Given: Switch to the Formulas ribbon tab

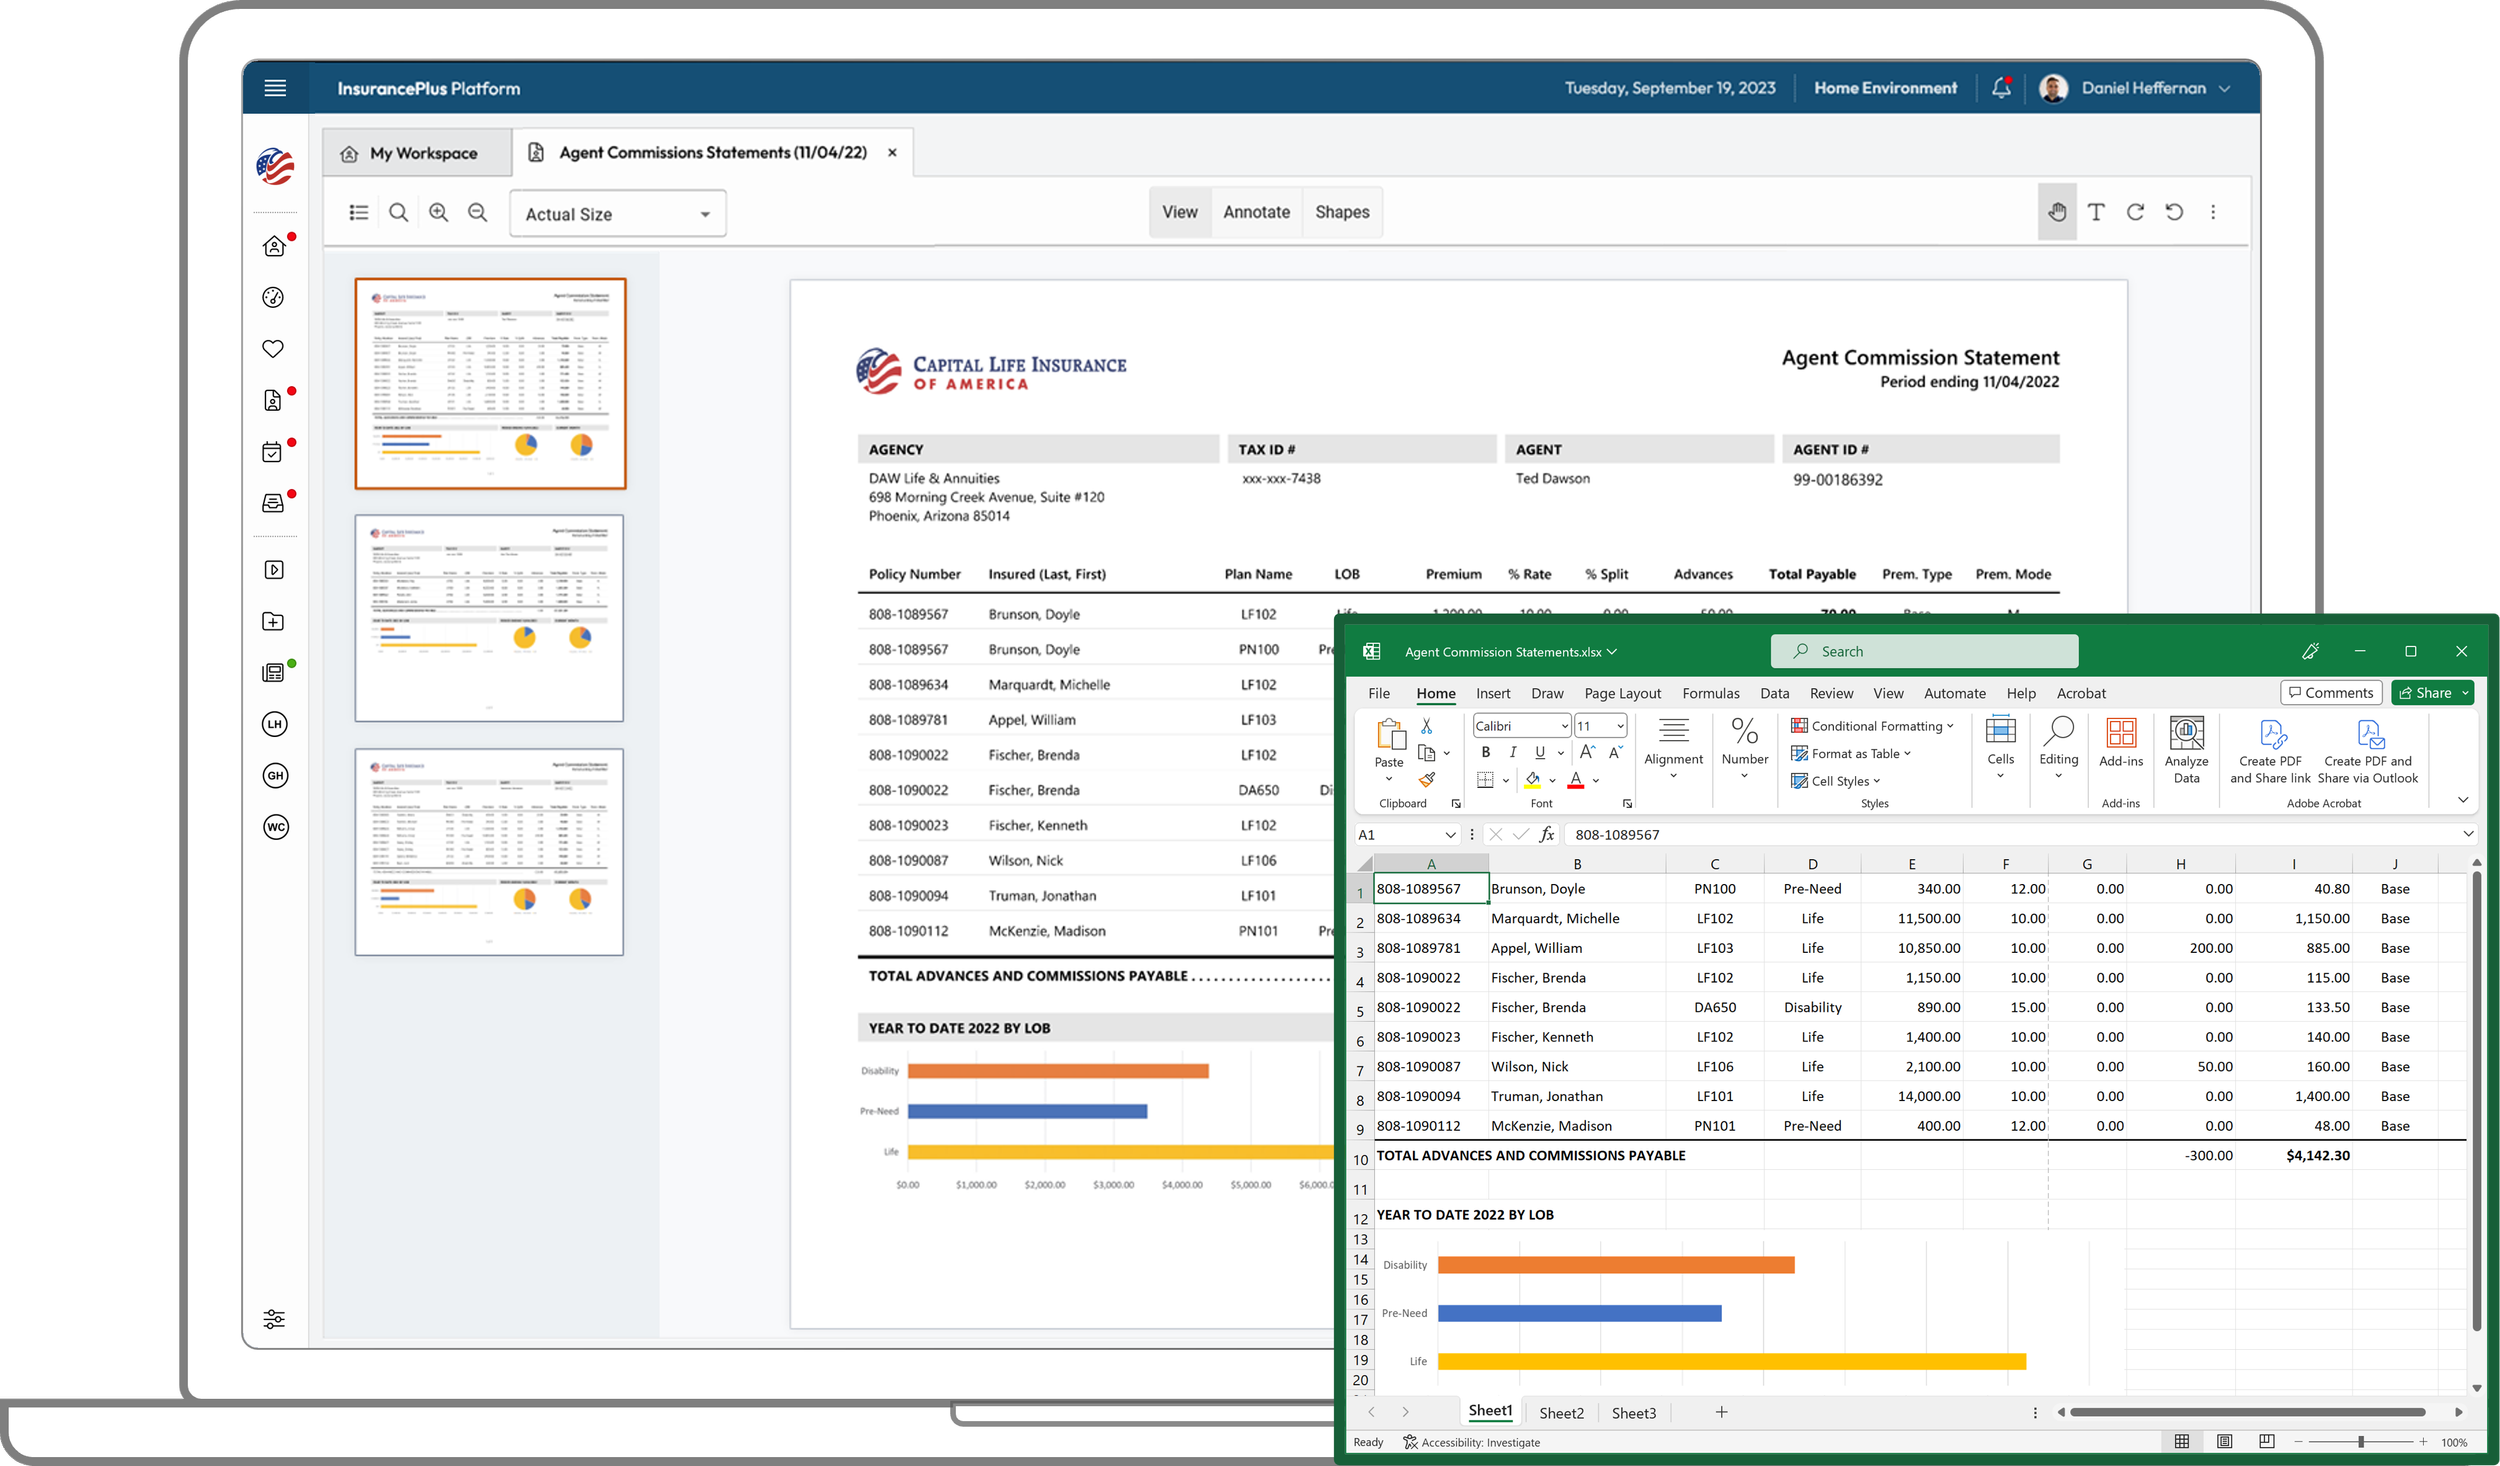Looking at the screenshot, I should [1711, 693].
